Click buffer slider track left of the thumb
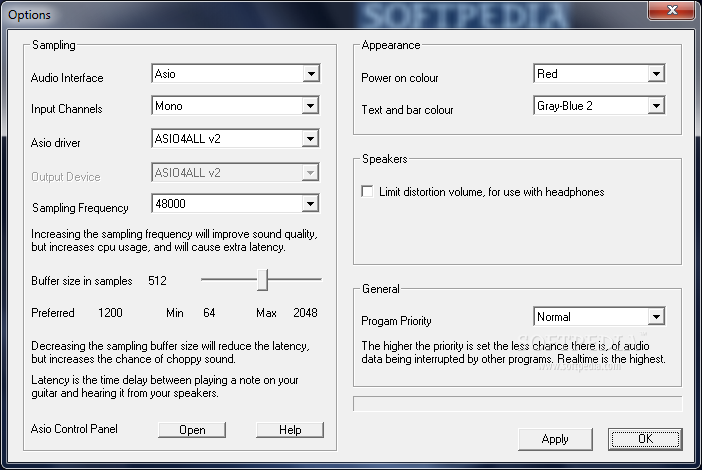The image size is (702, 470). point(228,281)
